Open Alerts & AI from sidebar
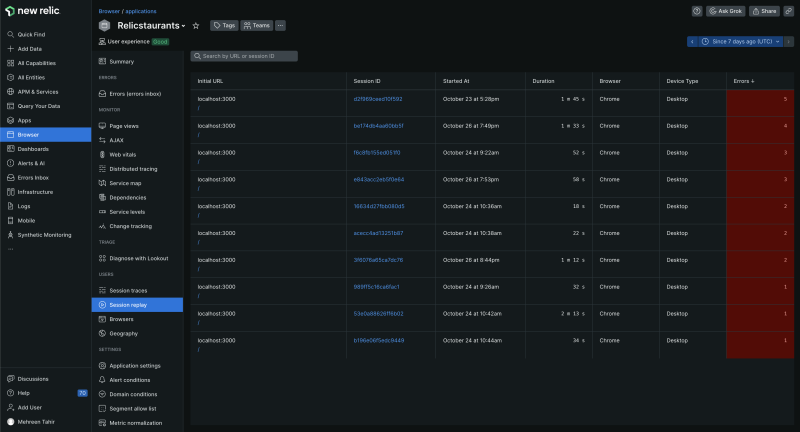This screenshot has height=432, width=800. 31,162
